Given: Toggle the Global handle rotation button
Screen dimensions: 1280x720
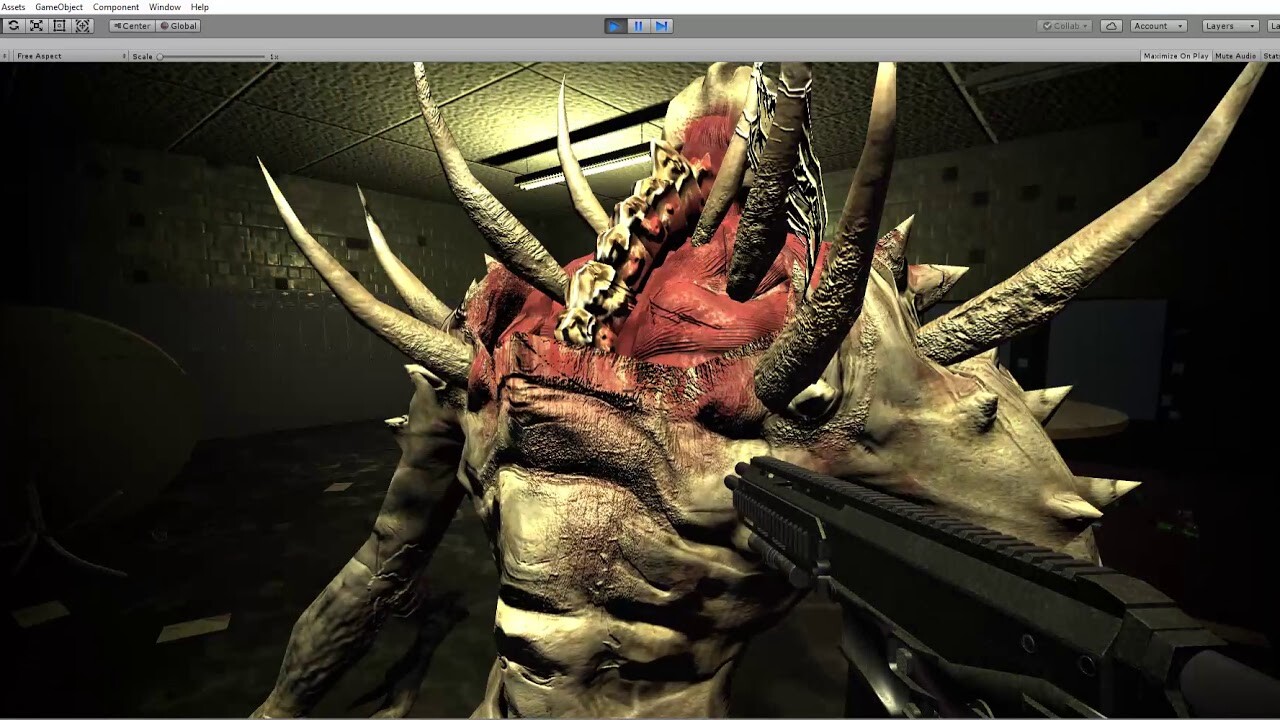Looking at the screenshot, I should coord(178,26).
